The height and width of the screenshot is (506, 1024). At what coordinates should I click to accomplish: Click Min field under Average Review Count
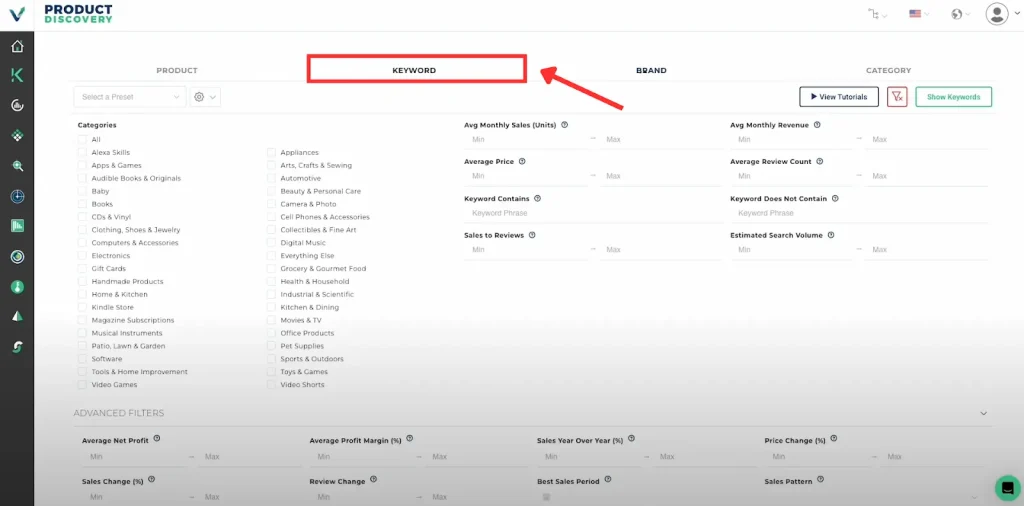[x=792, y=176]
